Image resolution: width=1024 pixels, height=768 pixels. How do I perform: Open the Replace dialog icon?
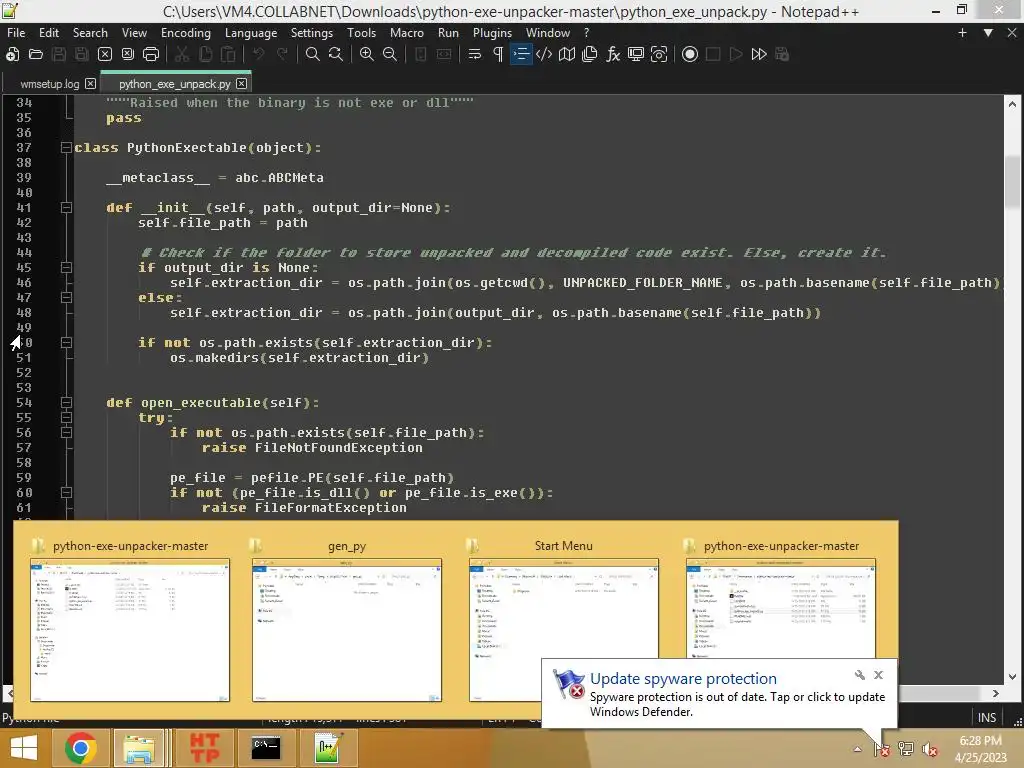[x=336, y=54]
